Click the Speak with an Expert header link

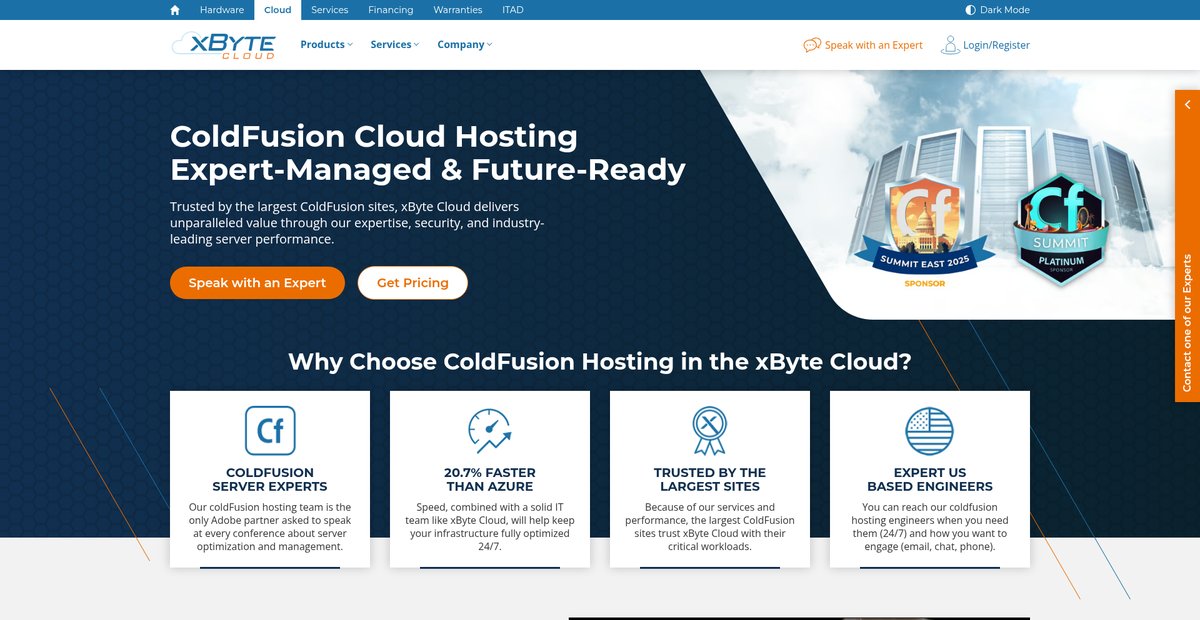click(x=863, y=45)
